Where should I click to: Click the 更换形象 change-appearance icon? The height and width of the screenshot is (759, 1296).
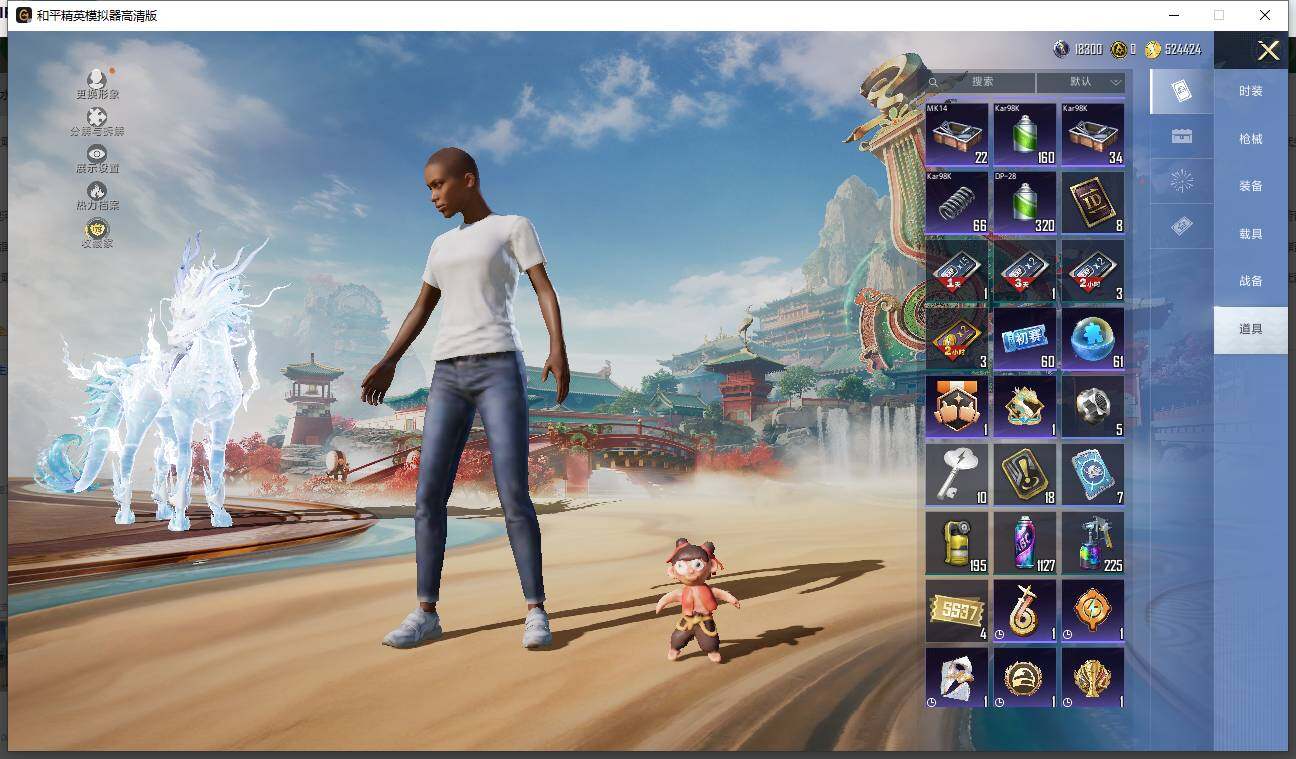[x=97, y=79]
